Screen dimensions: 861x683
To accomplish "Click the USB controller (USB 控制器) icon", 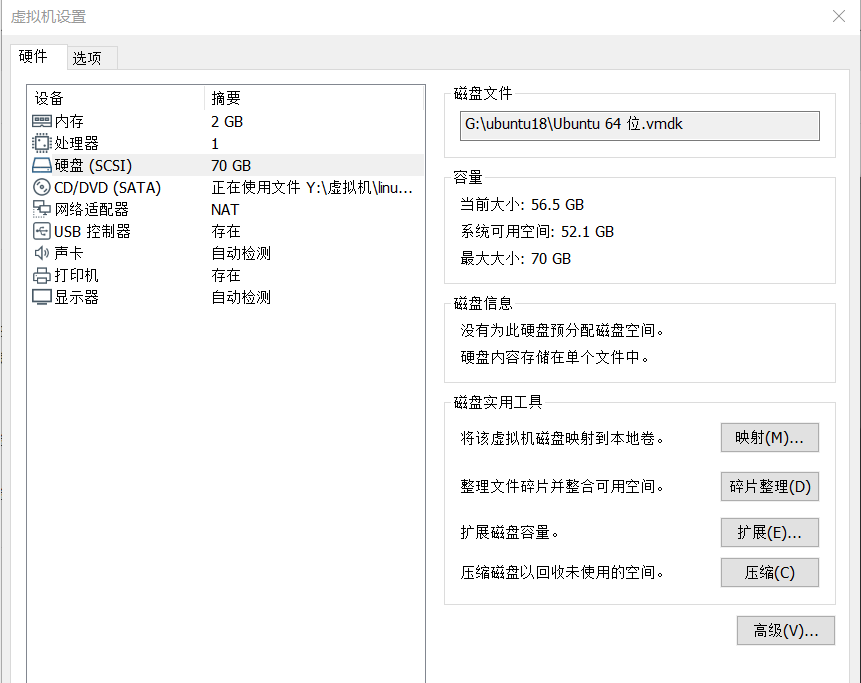I will pos(42,231).
